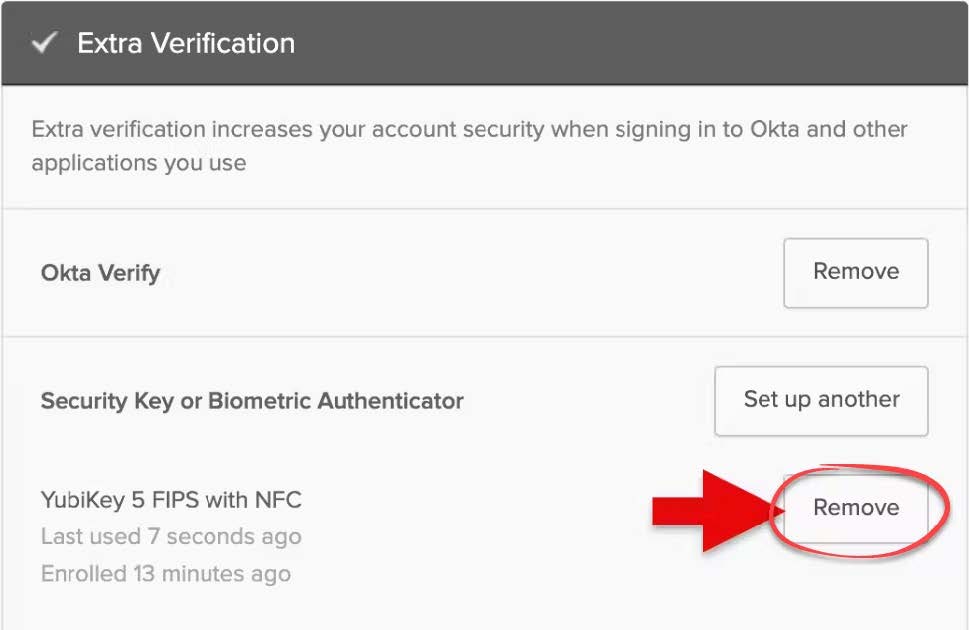Viewport: 969px width, 630px height.
Task: Remove the YubiKey 5 FIPS security key
Action: (x=855, y=508)
